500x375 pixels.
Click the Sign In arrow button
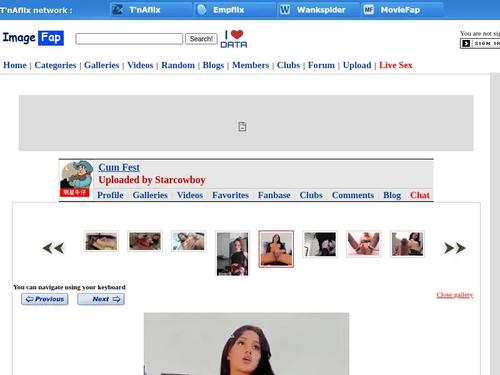pos(466,43)
